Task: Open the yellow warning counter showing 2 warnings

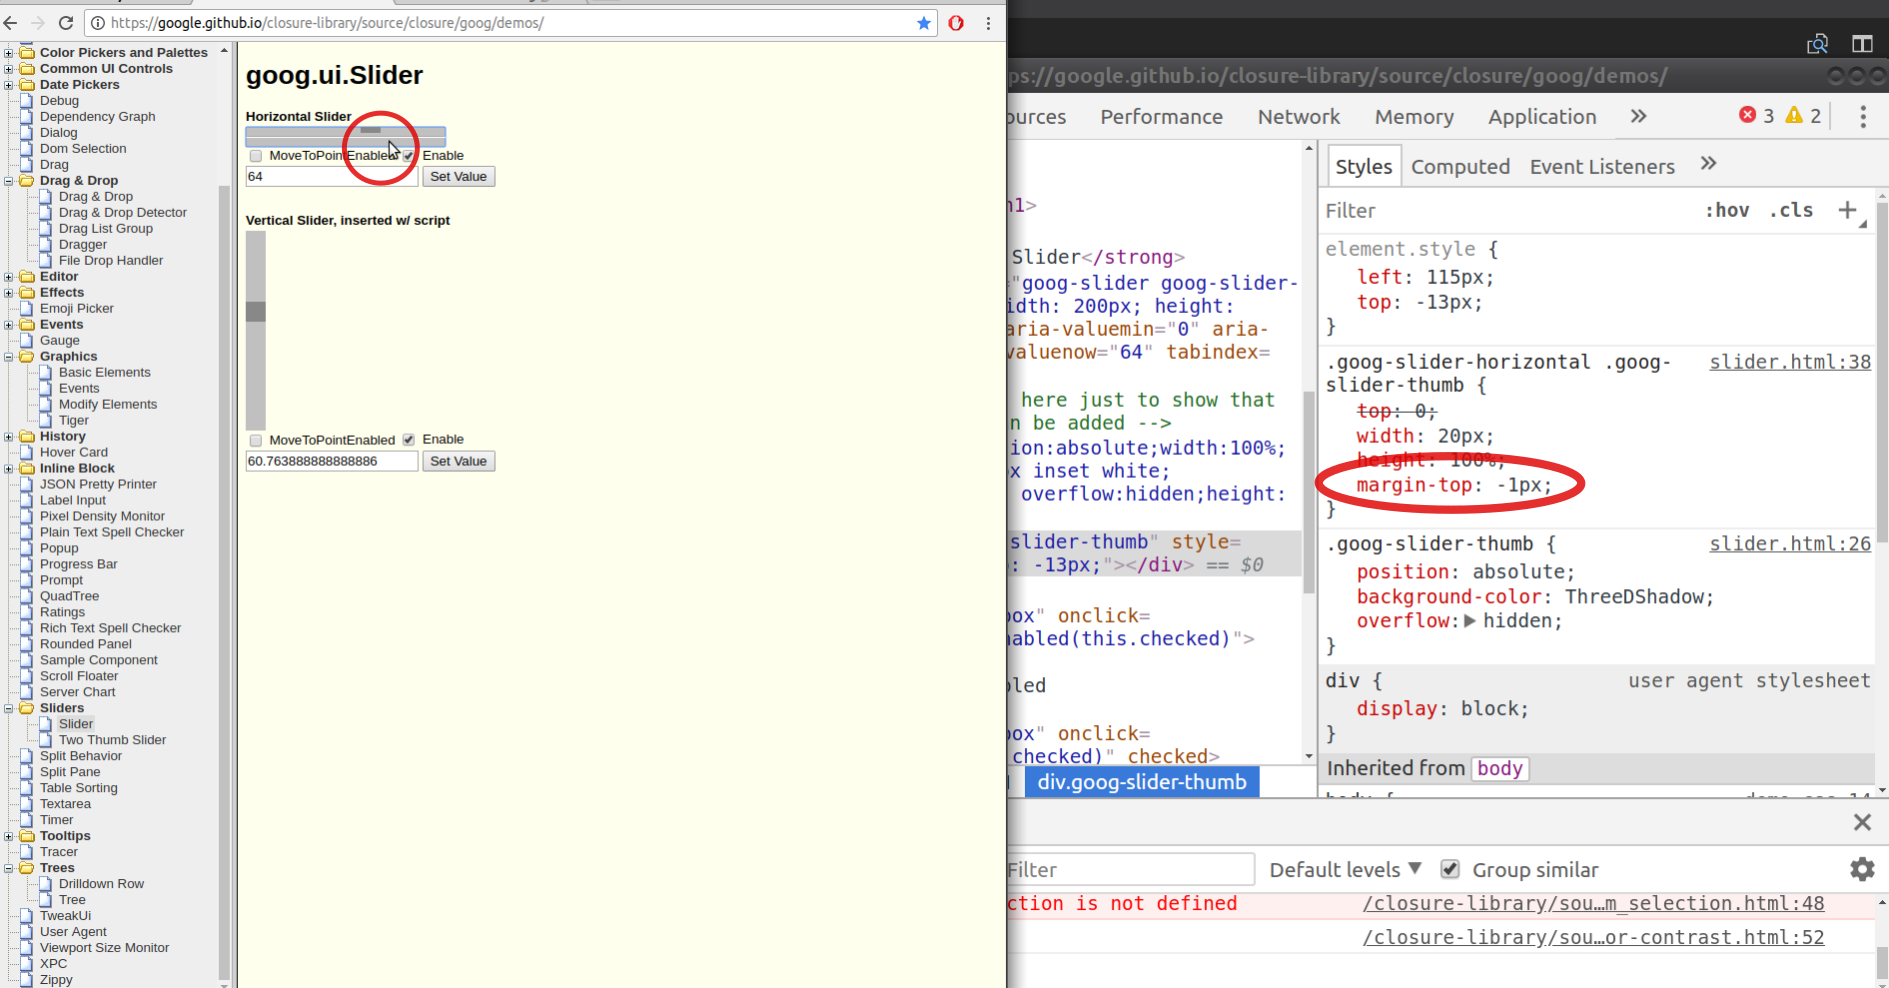Action: [x=1803, y=115]
